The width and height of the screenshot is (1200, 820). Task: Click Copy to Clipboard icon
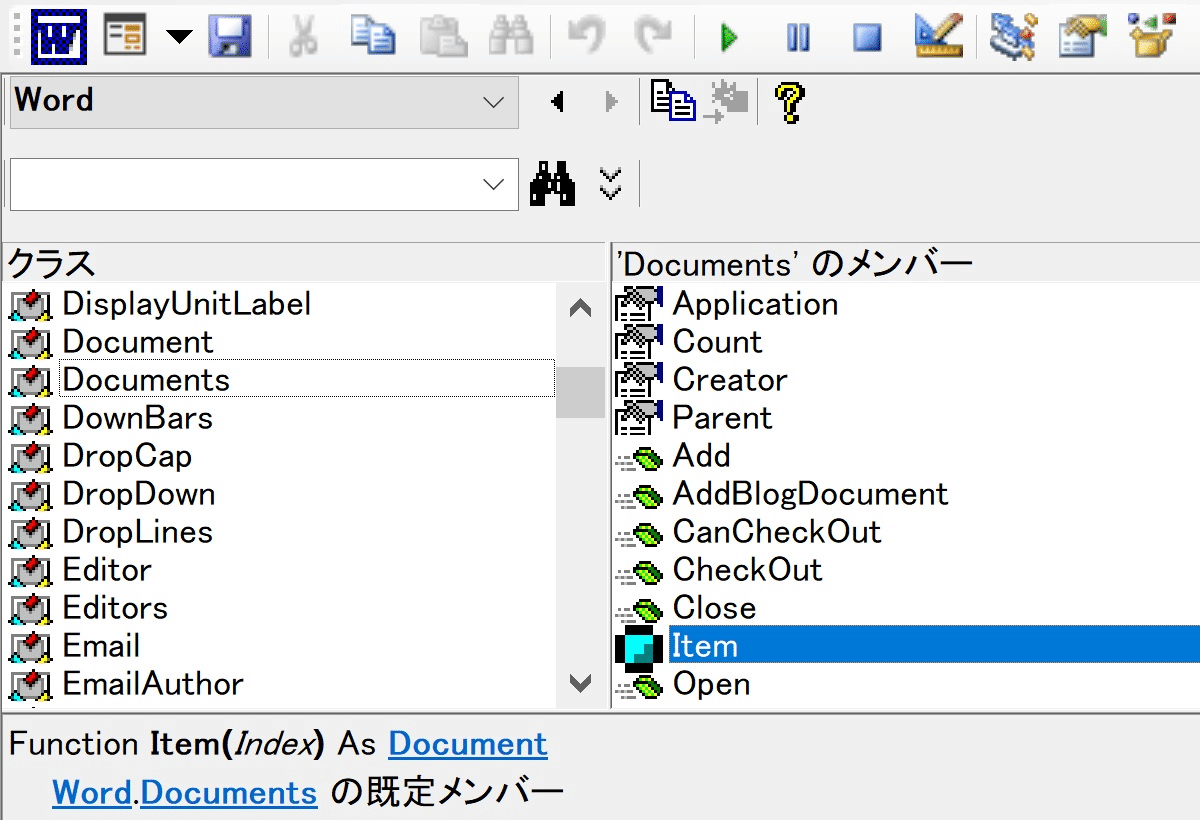(673, 101)
